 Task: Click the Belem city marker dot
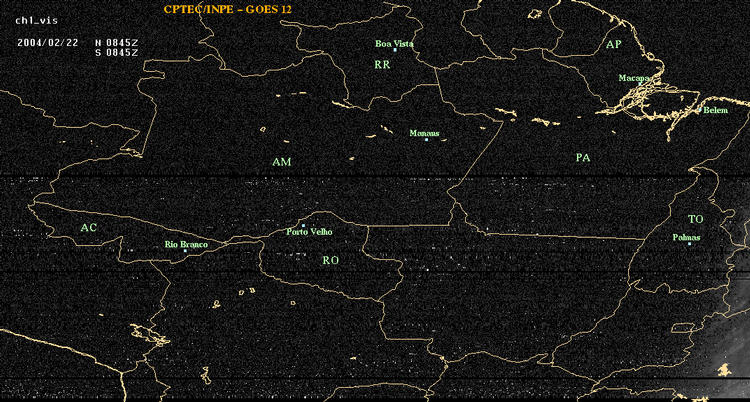point(700,110)
